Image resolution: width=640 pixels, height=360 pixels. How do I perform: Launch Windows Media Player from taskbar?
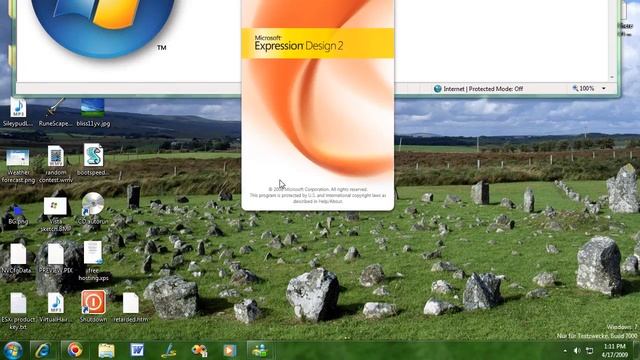point(229,350)
